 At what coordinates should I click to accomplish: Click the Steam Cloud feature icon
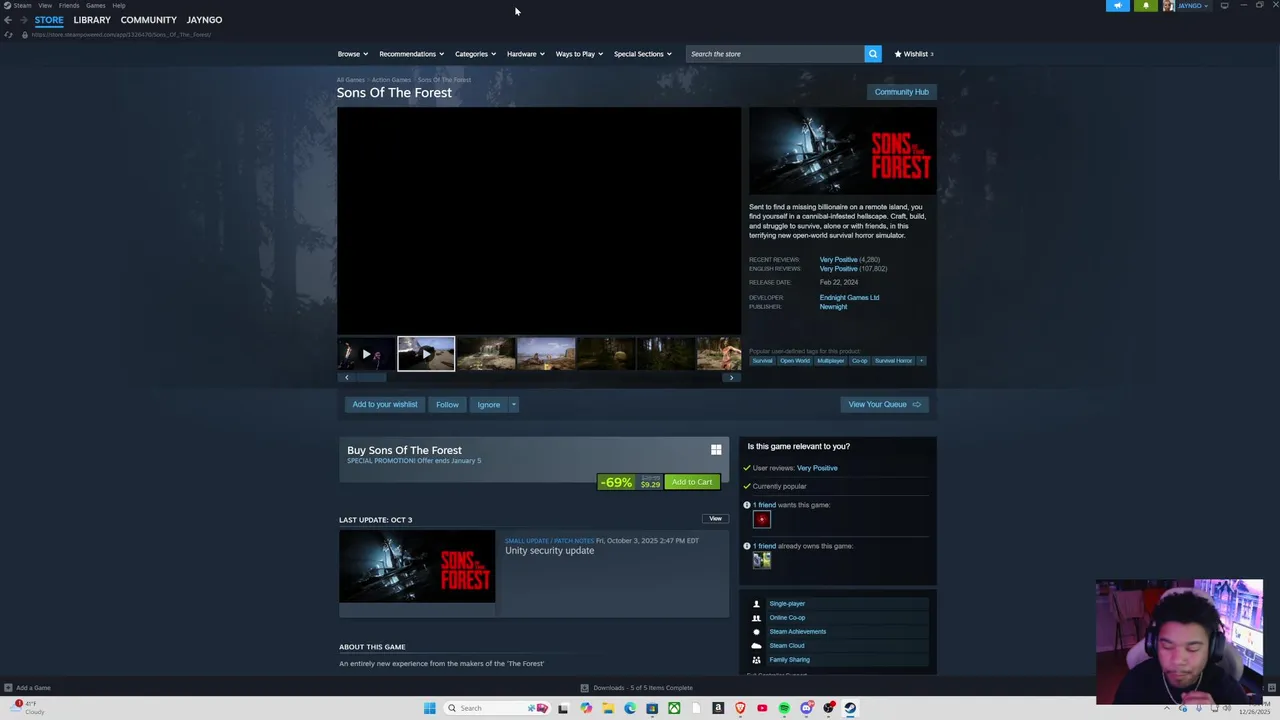756,646
